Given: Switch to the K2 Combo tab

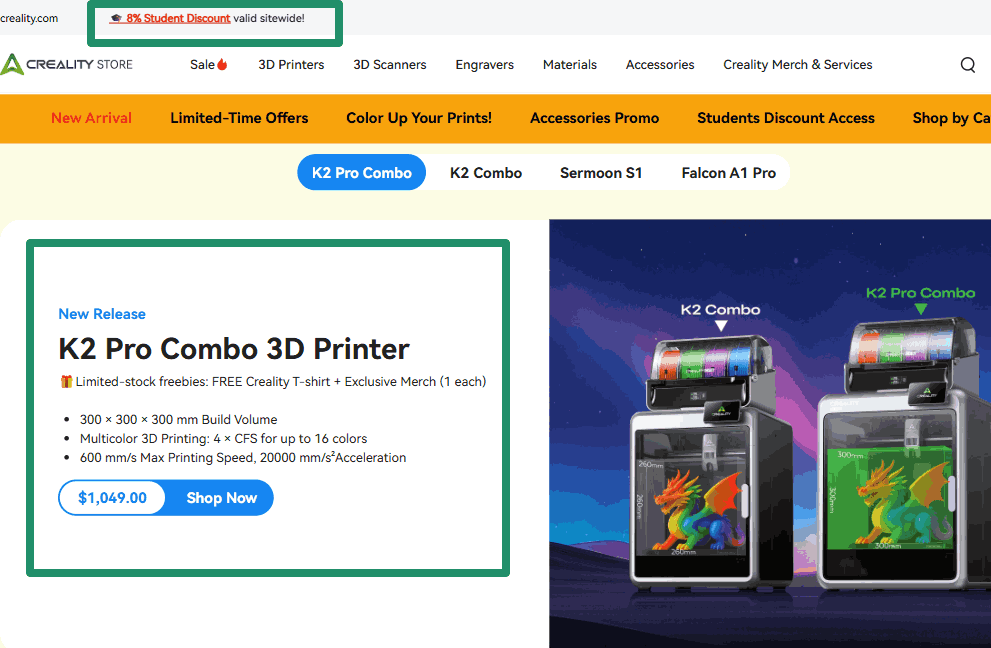Looking at the screenshot, I should [485, 173].
